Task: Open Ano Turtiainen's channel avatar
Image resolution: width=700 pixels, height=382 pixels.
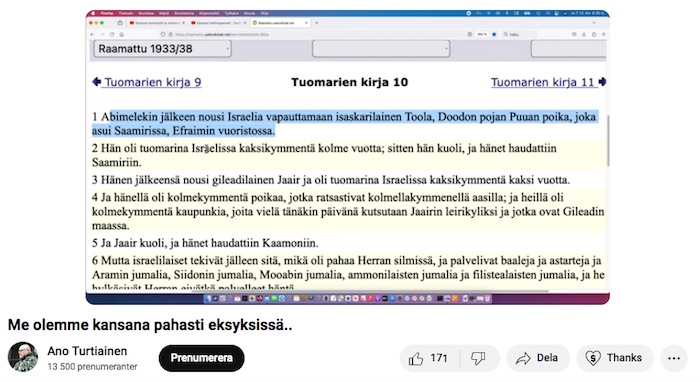Action: [23, 357]
